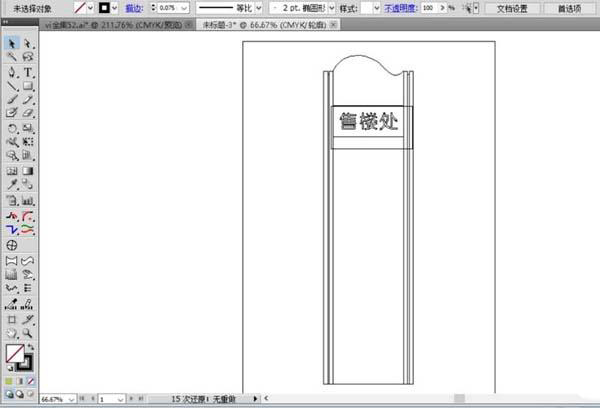Select the Paintbrush tool
The height and width of the screenshot is (408, 600).
point(11,100)
